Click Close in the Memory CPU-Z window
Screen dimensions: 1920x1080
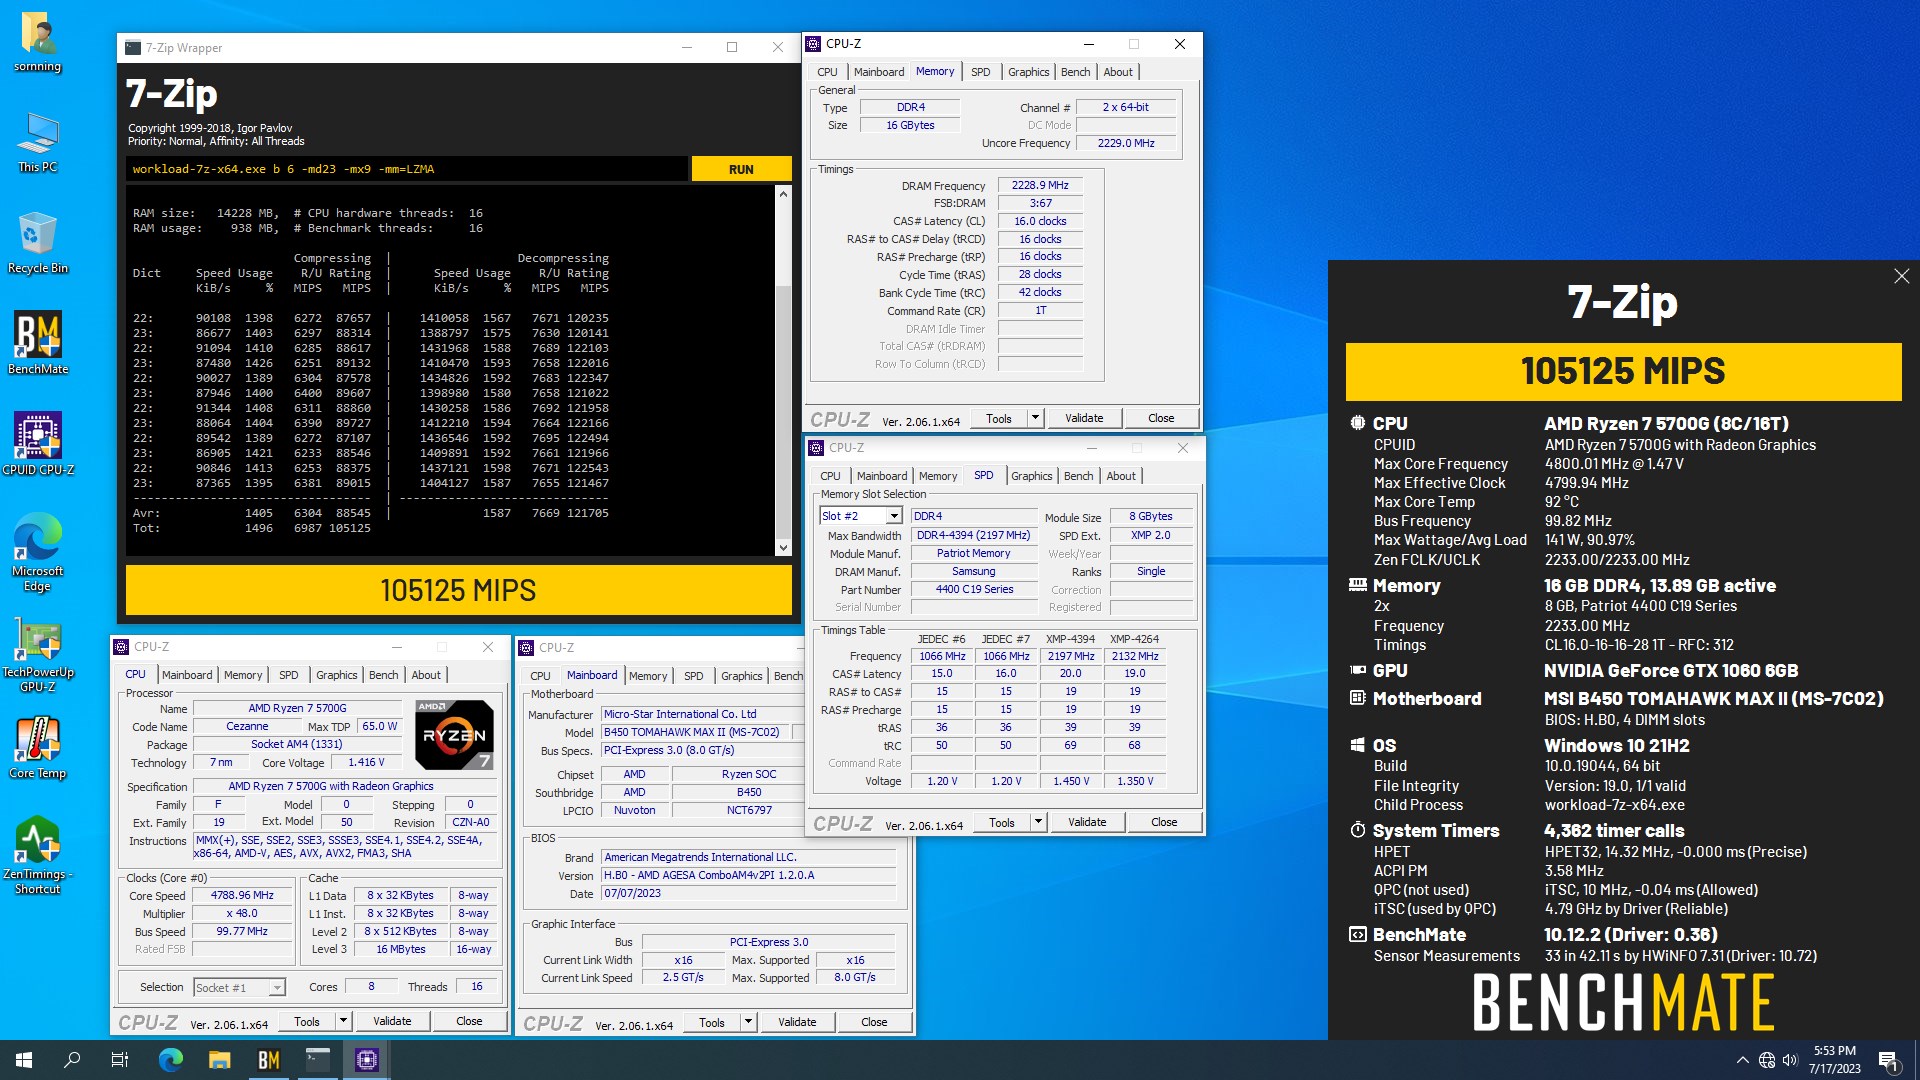click(1161, 418)
